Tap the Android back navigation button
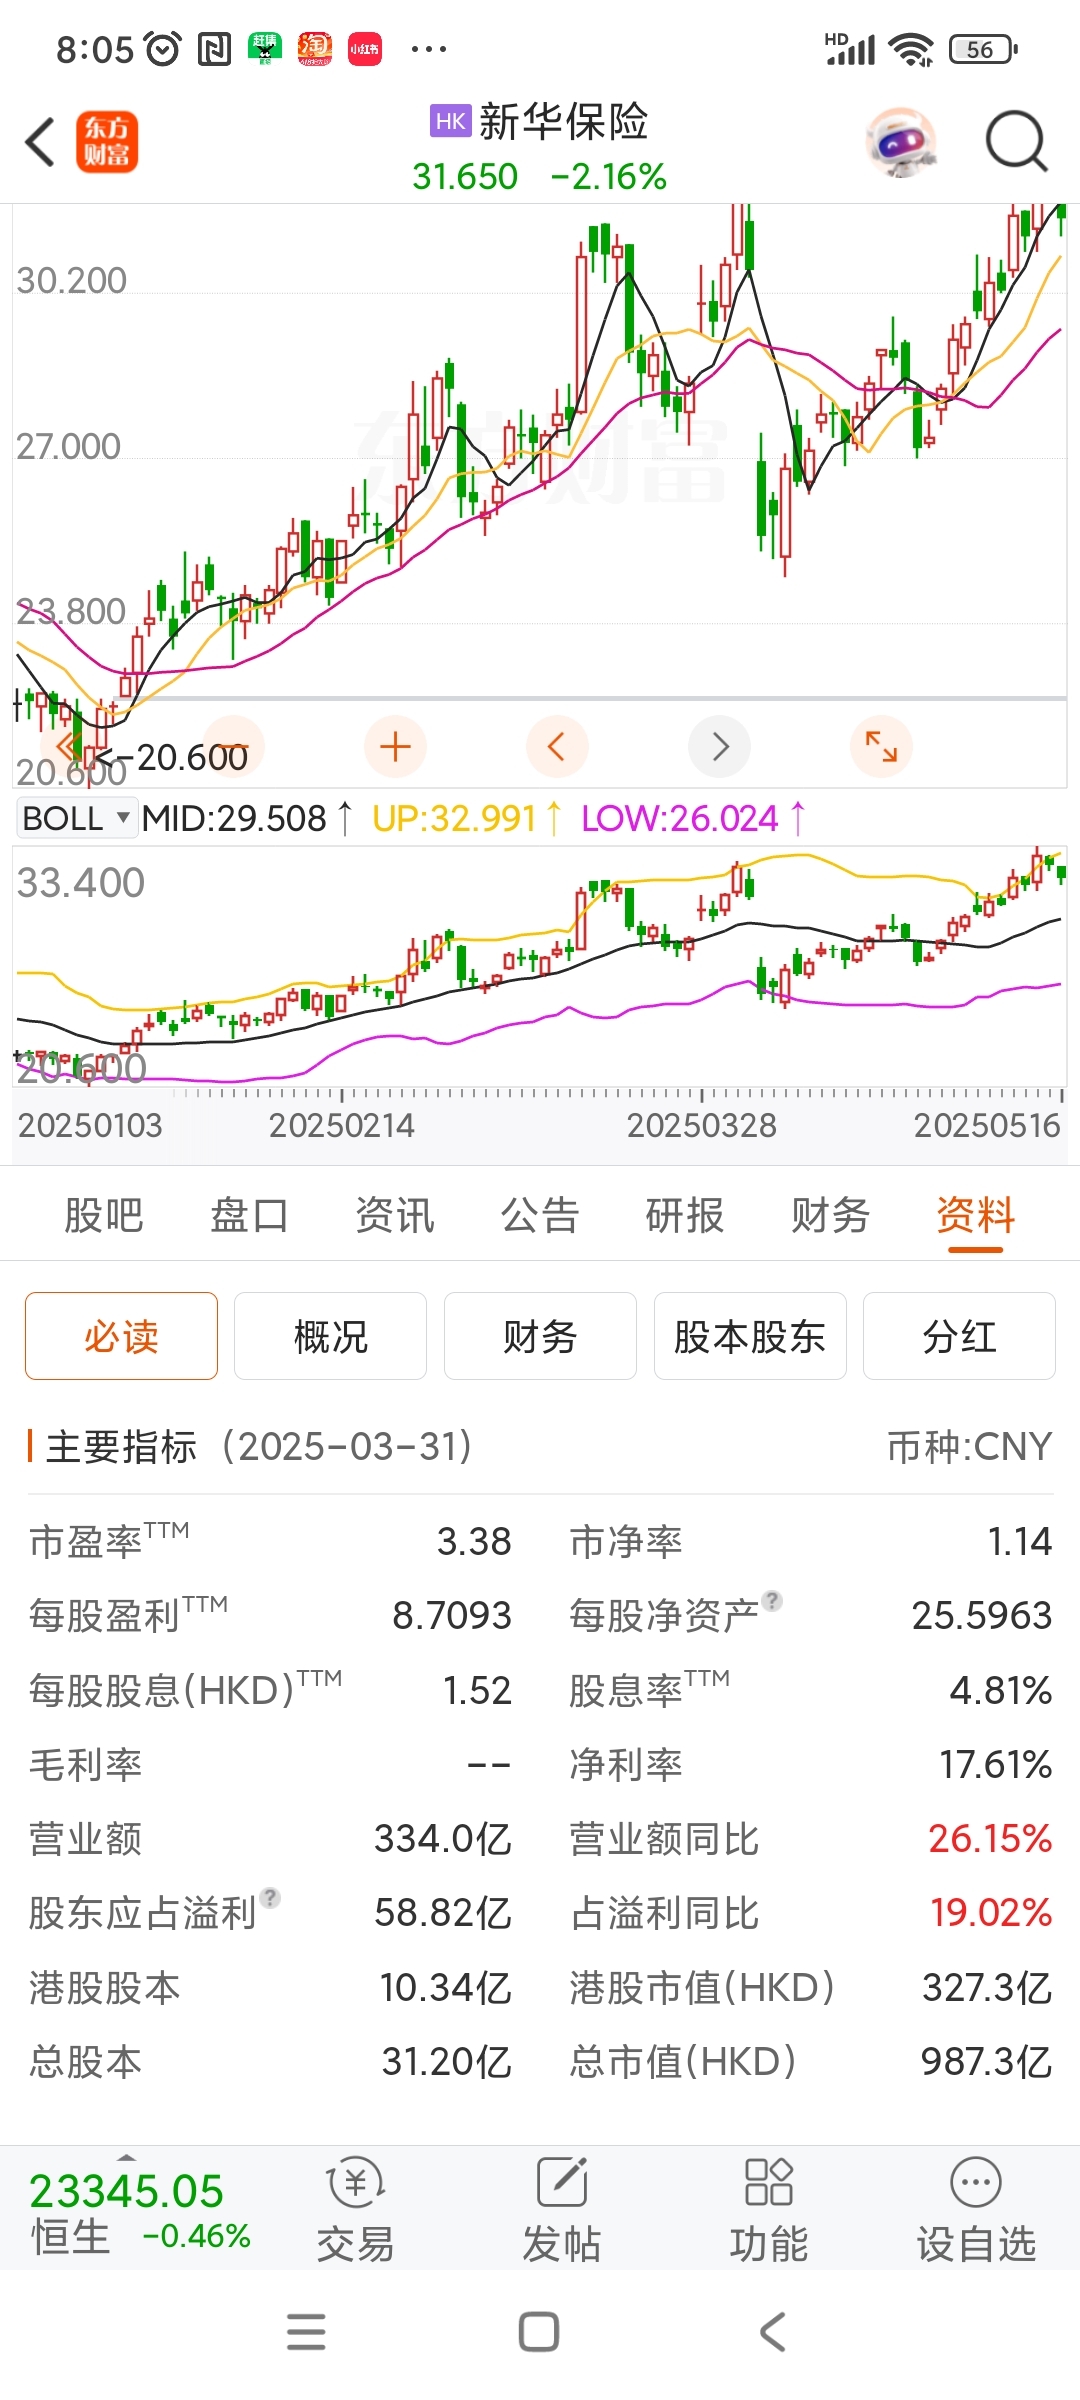The width and height of the screenshot is (1080, 2400). 773,2332
